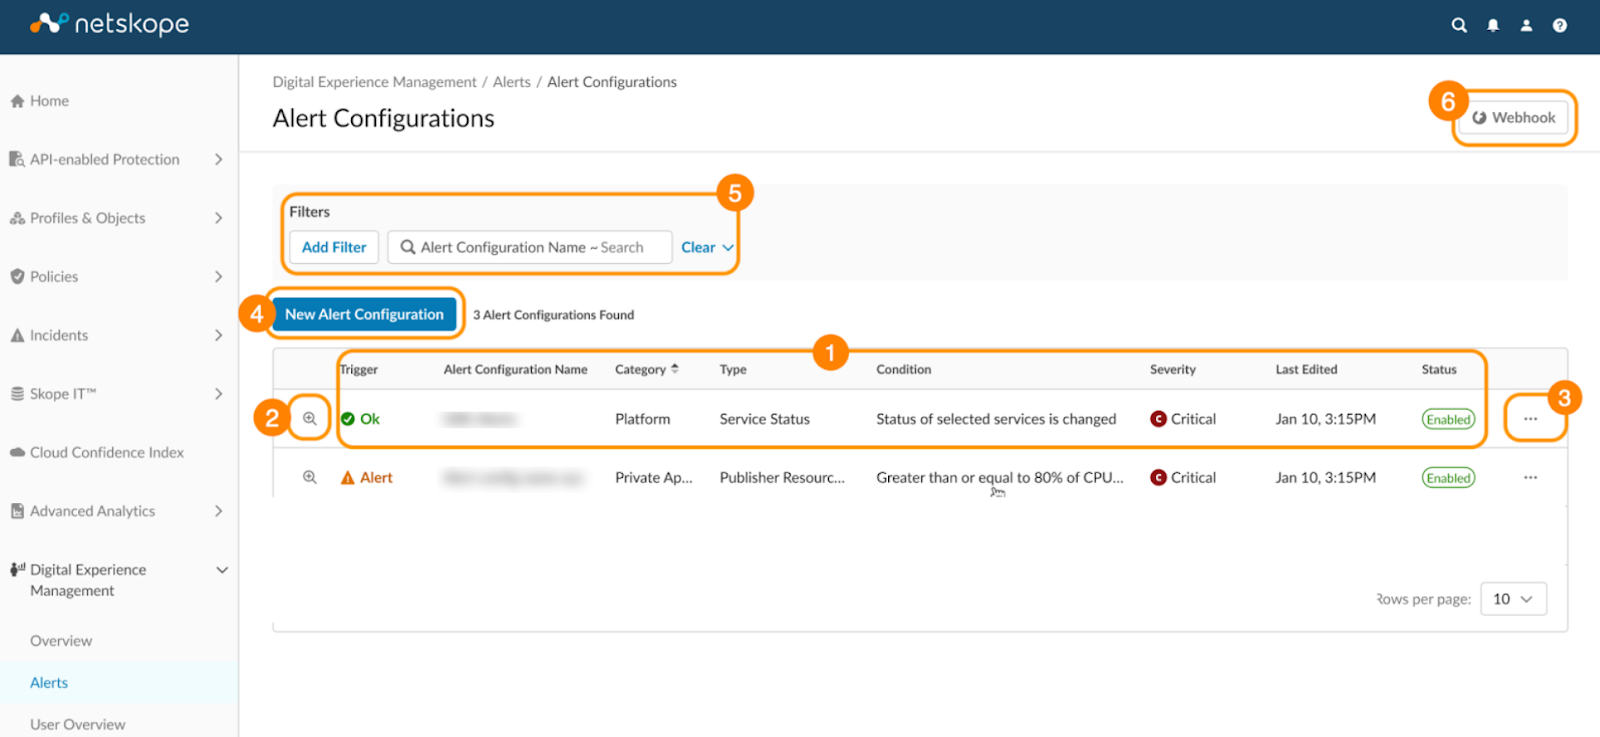The height and width of the screenshot is (737, 1600).
Task: Select Alerts in the sidebar
Action: pyautogui.click(x=49, y=683)
